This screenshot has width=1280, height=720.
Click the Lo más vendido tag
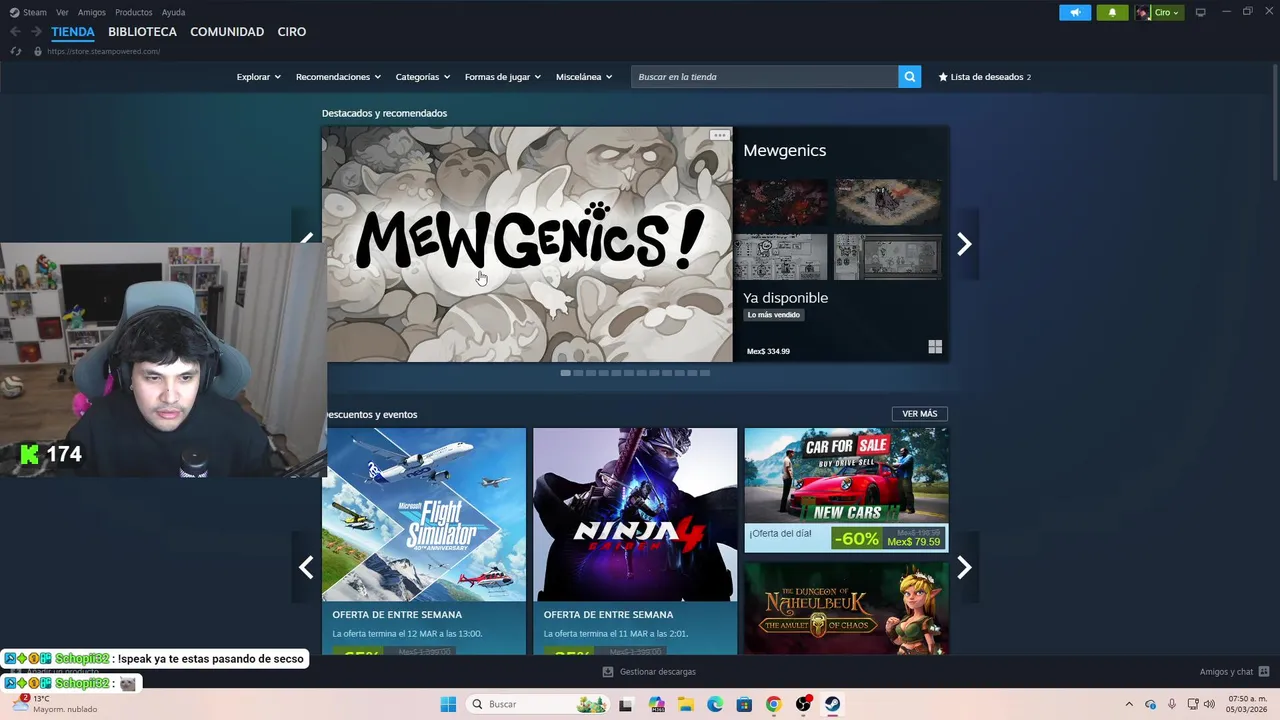click(774, 315)
